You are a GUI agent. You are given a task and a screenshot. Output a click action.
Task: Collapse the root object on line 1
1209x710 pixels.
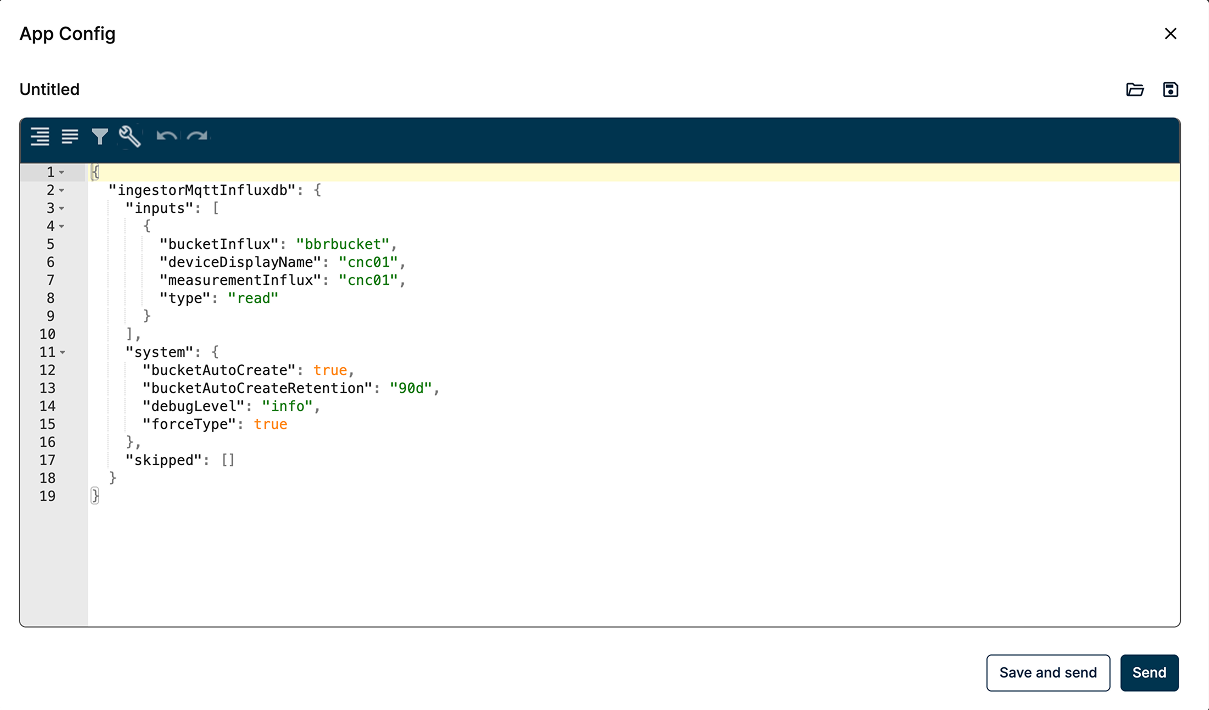(x=62, y=173)
